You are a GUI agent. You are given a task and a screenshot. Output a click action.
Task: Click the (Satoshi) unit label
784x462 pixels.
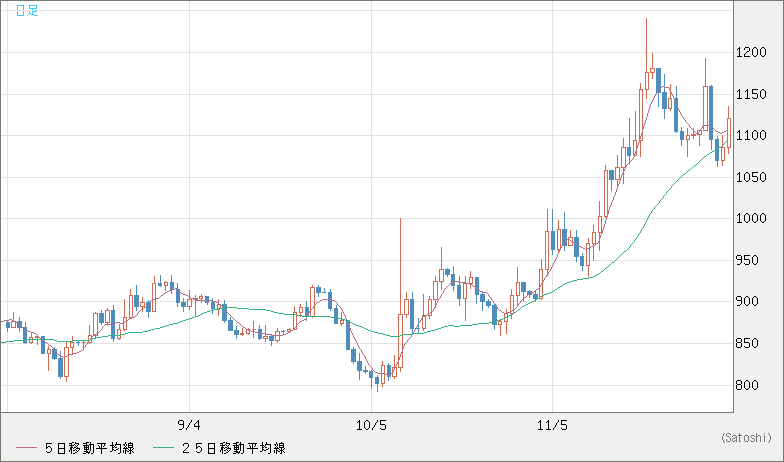746,438
